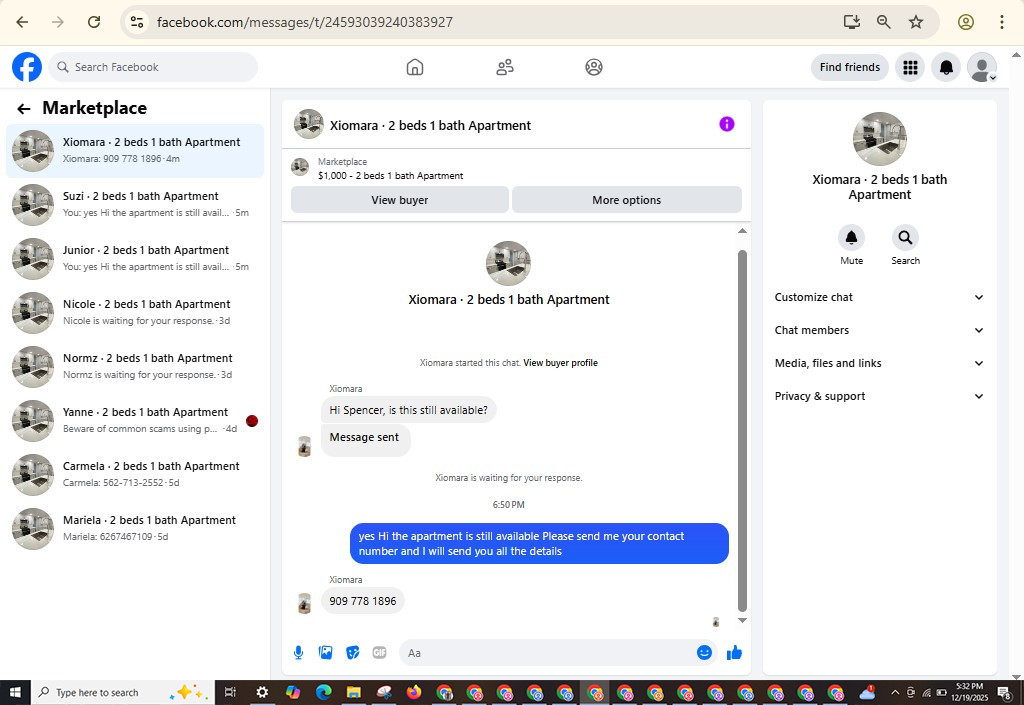Open the Windows Start button
This screenshot has width=1024, height=705.
pyautogui.click(x=15, y=692)
